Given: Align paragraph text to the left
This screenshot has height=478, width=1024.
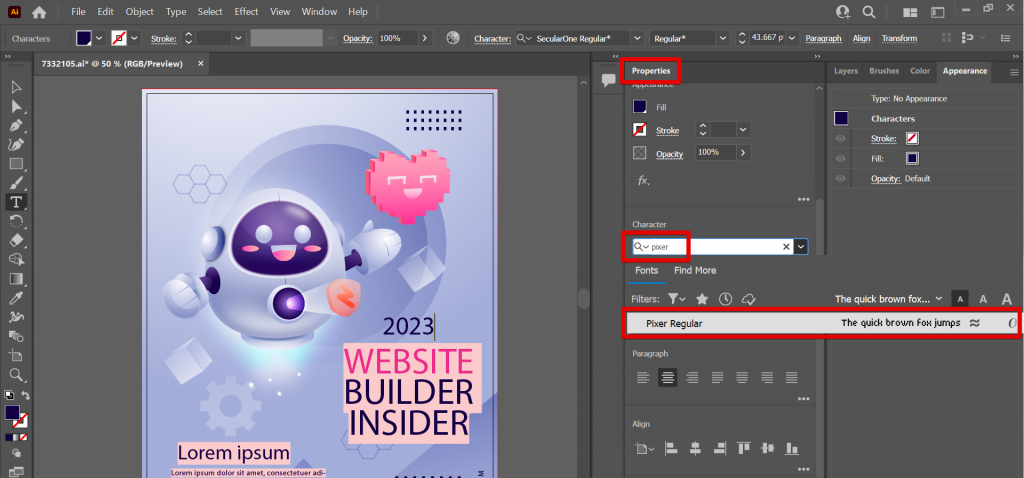Looking at the screenshot, I should (643, 377).
